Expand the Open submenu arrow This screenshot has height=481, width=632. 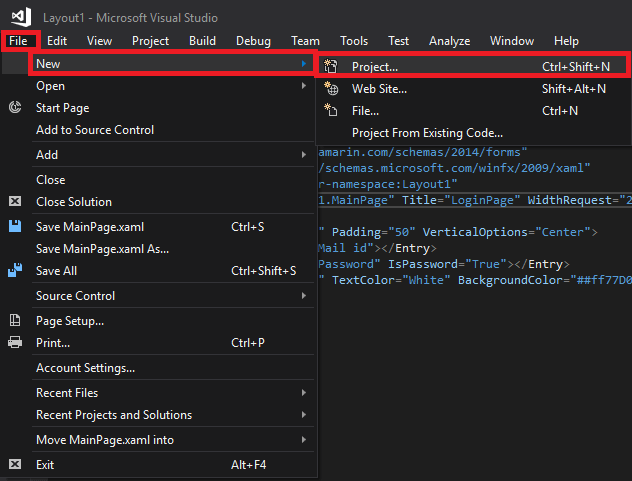[304, 86]
